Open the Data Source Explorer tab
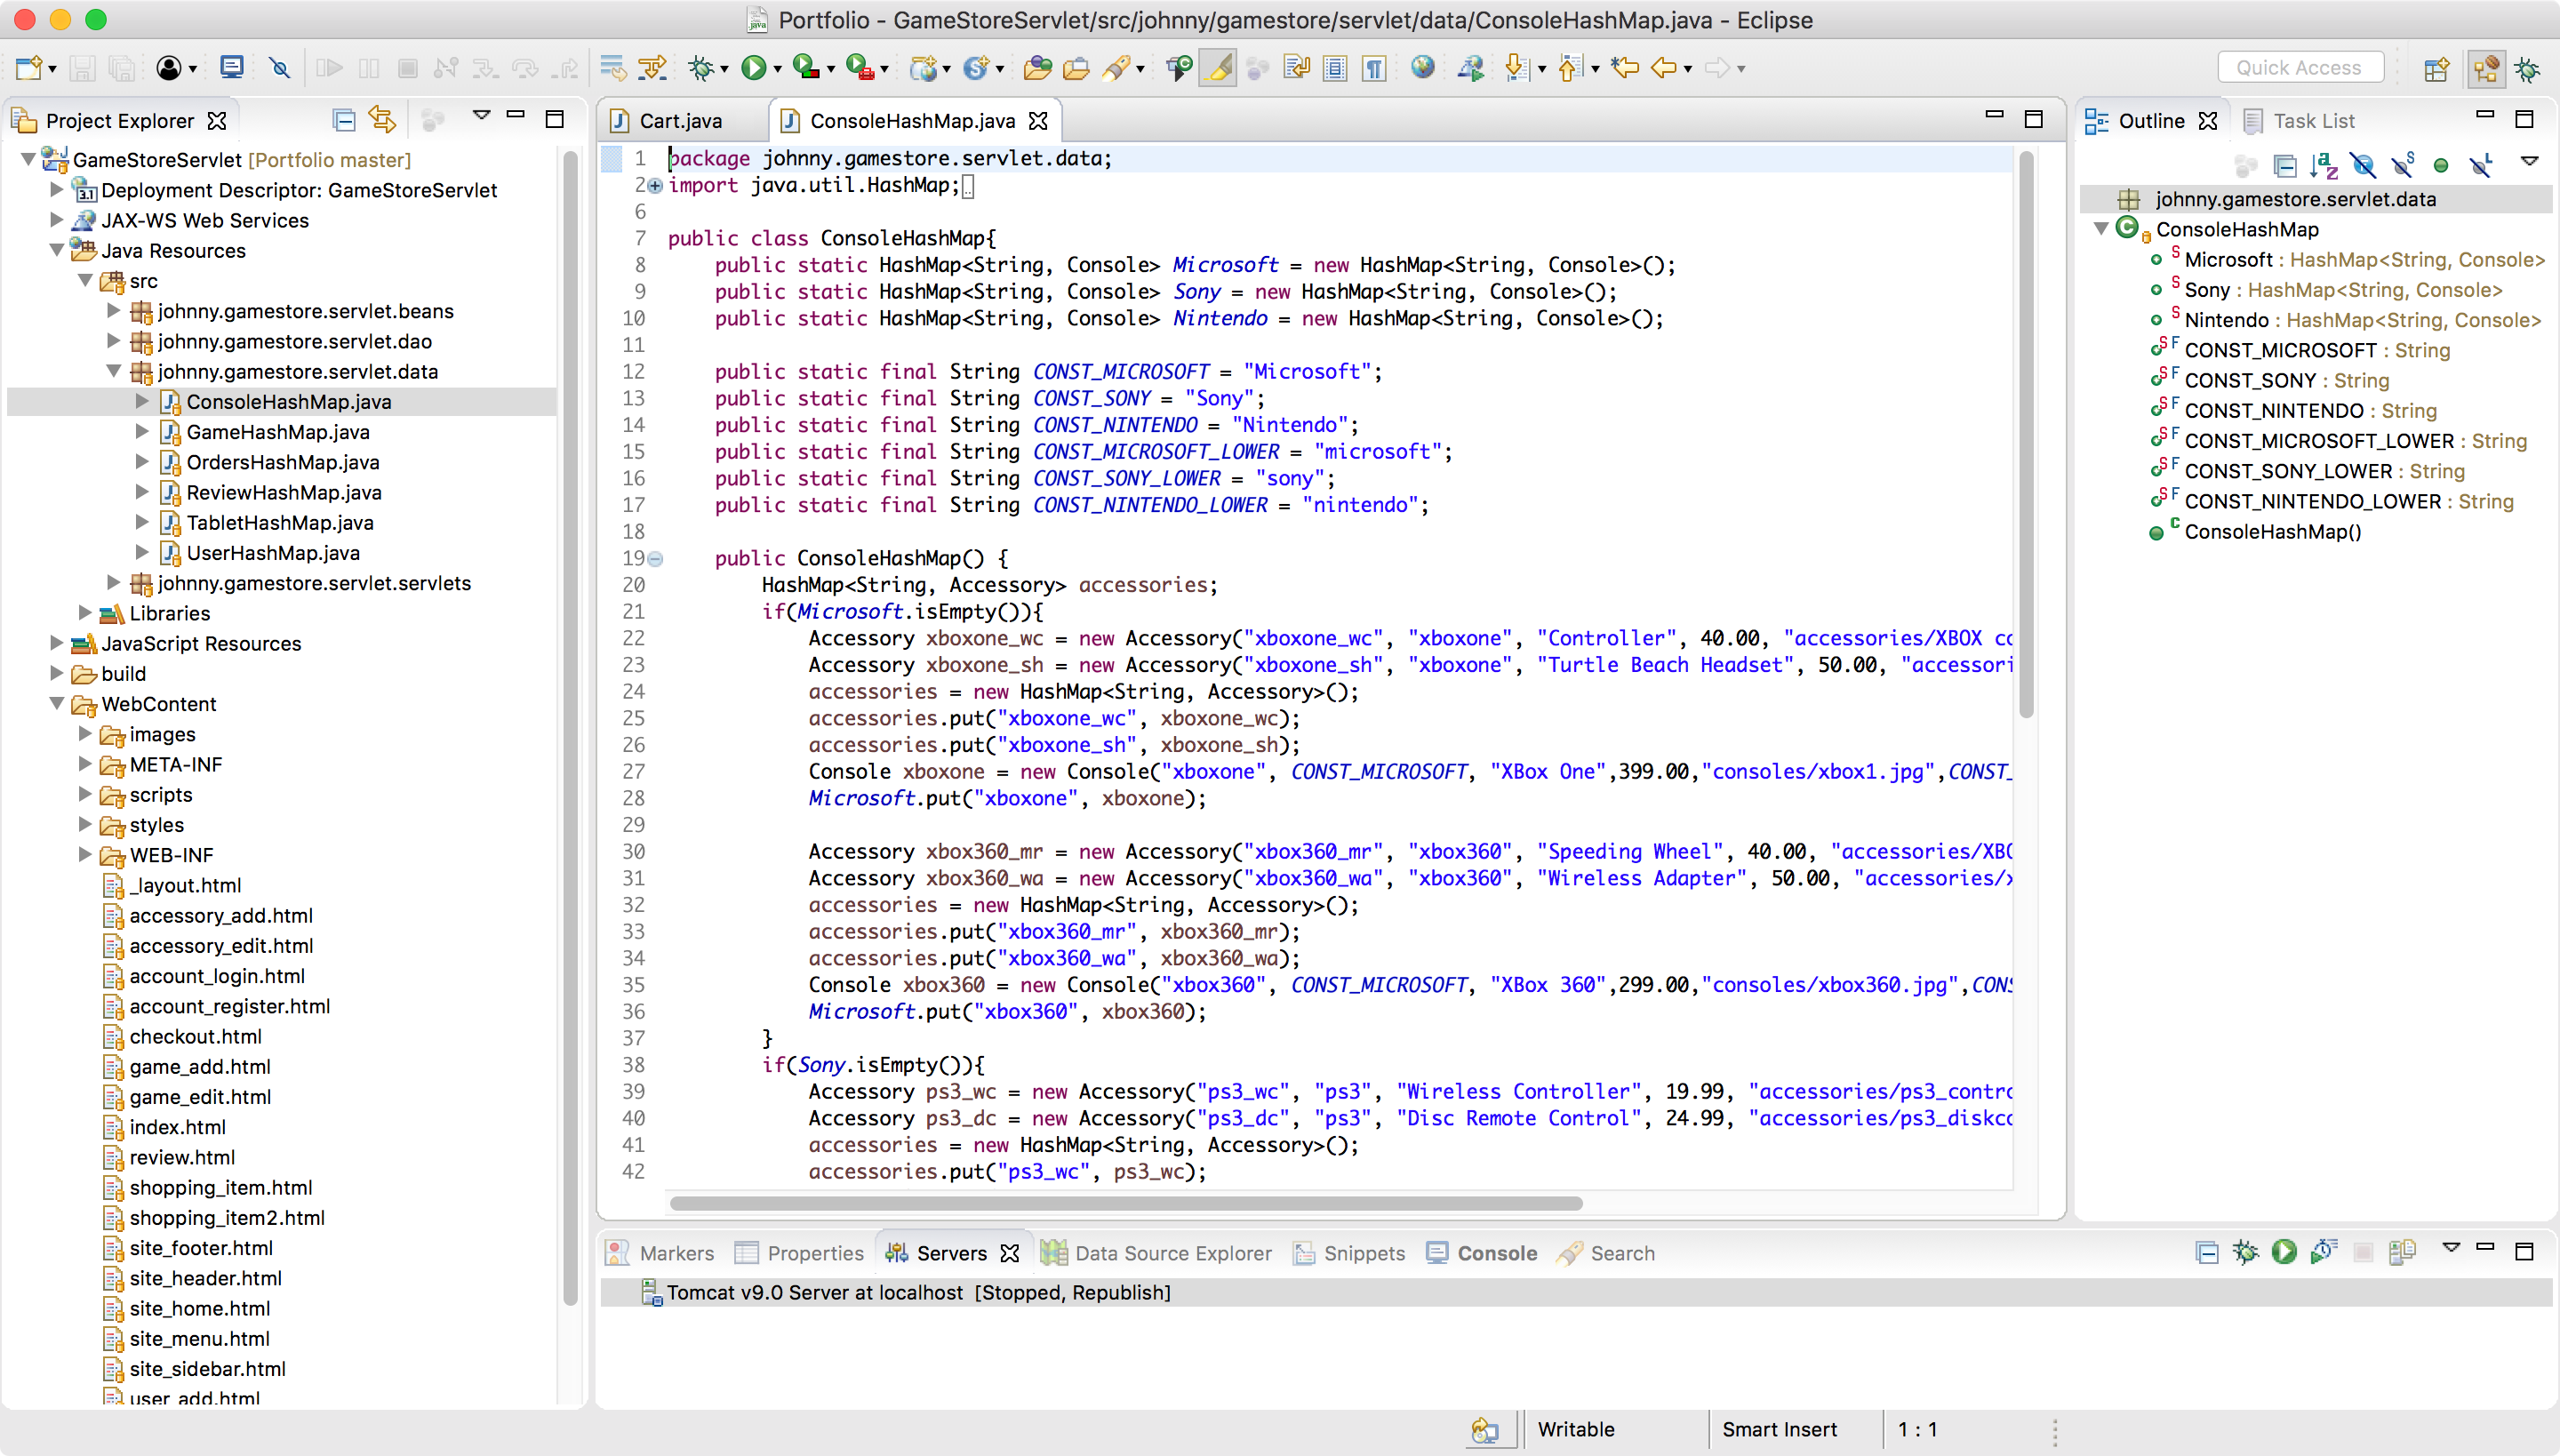 pos(1156,1253)
